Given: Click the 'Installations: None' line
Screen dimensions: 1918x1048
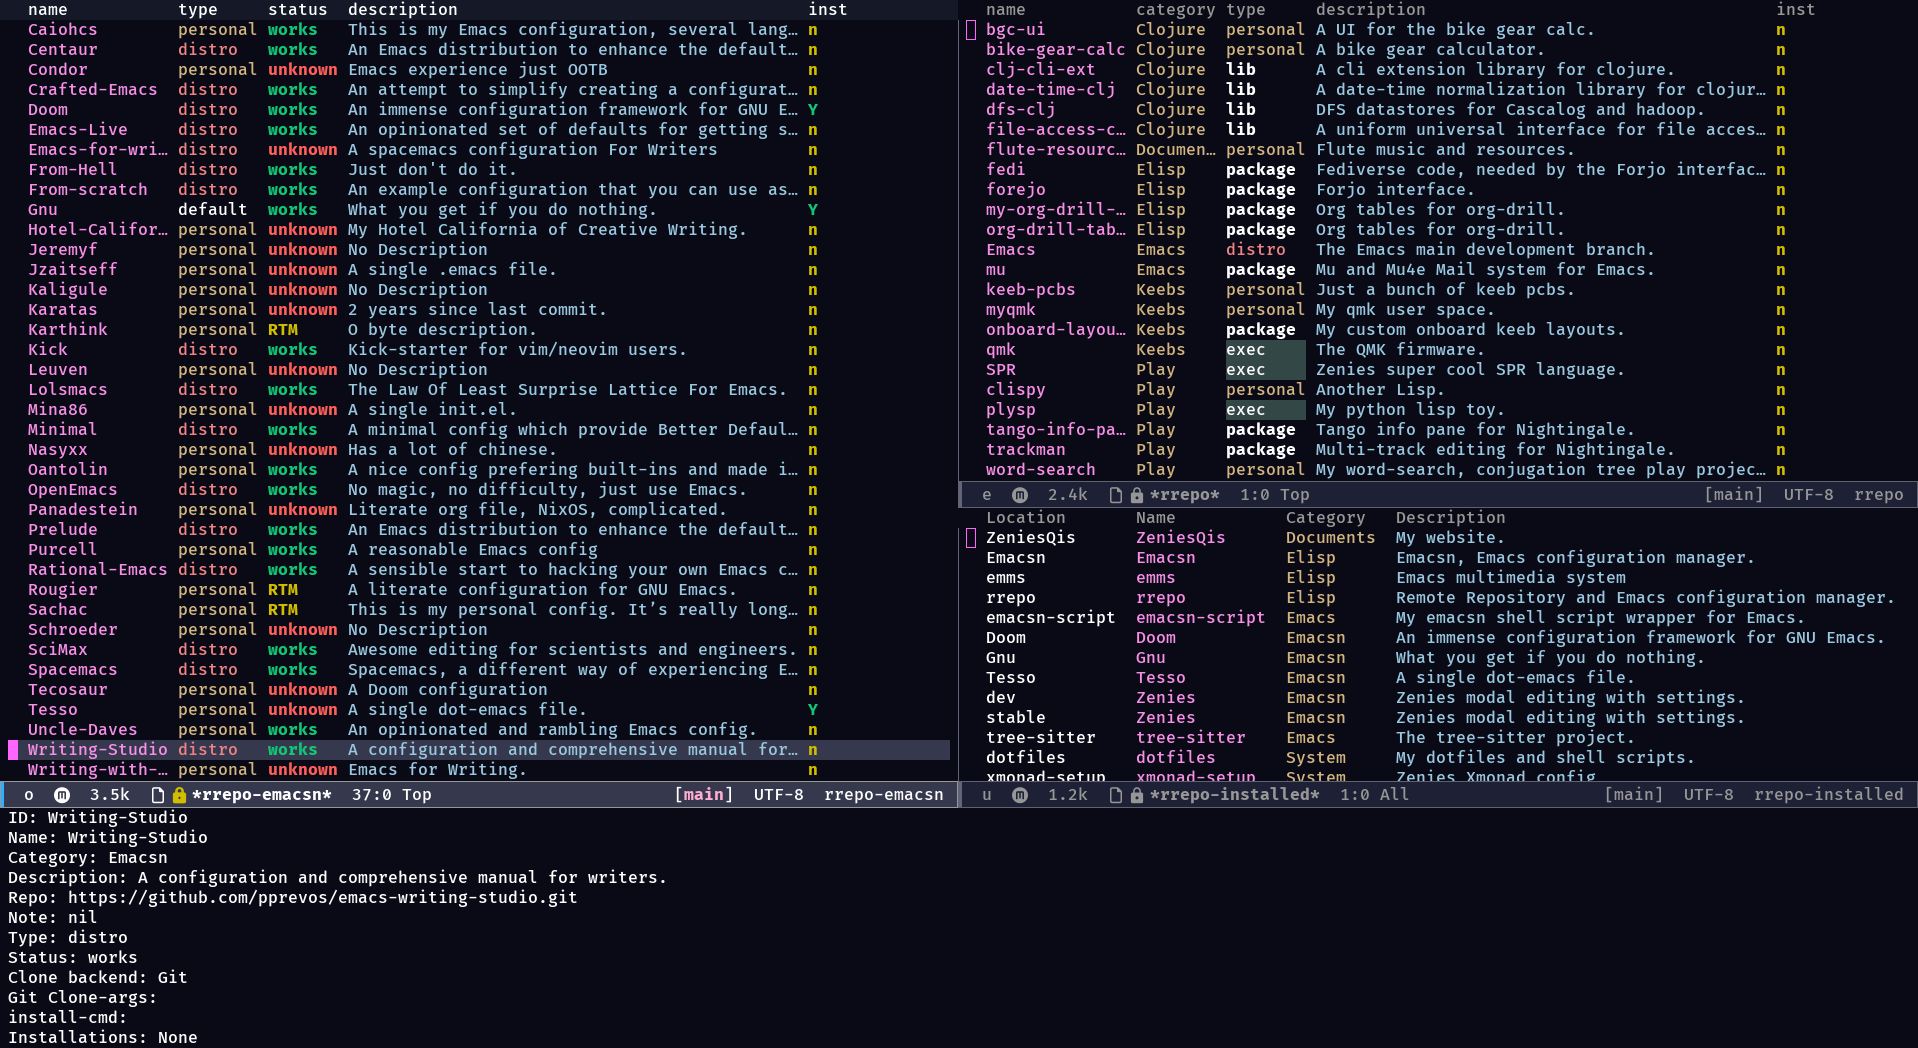Looking at the screenshot, I should pos(103,1038).
